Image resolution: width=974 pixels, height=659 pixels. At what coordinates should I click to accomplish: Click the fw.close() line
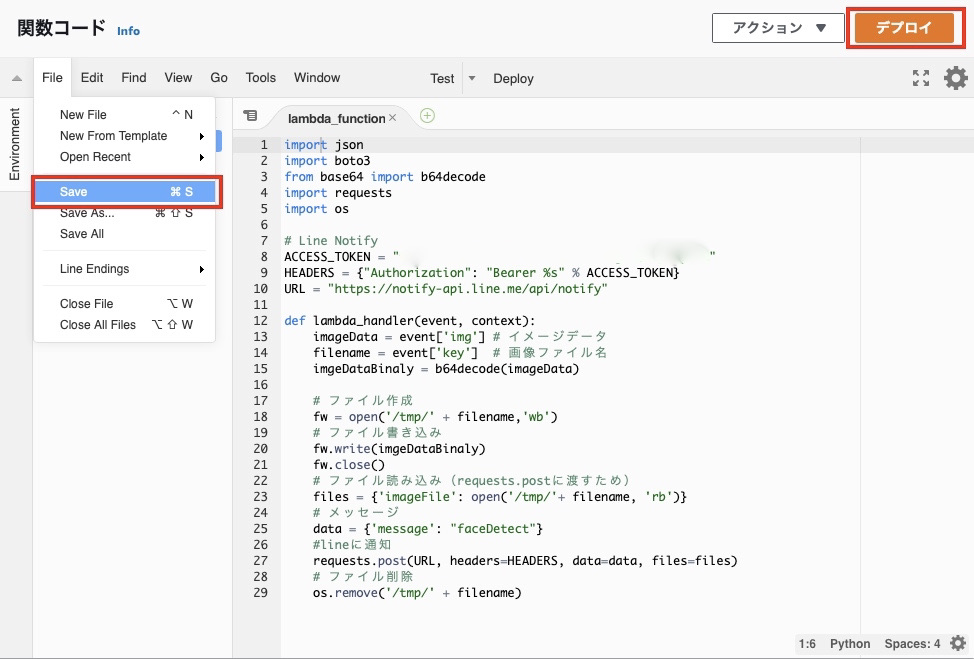point(348,465)
